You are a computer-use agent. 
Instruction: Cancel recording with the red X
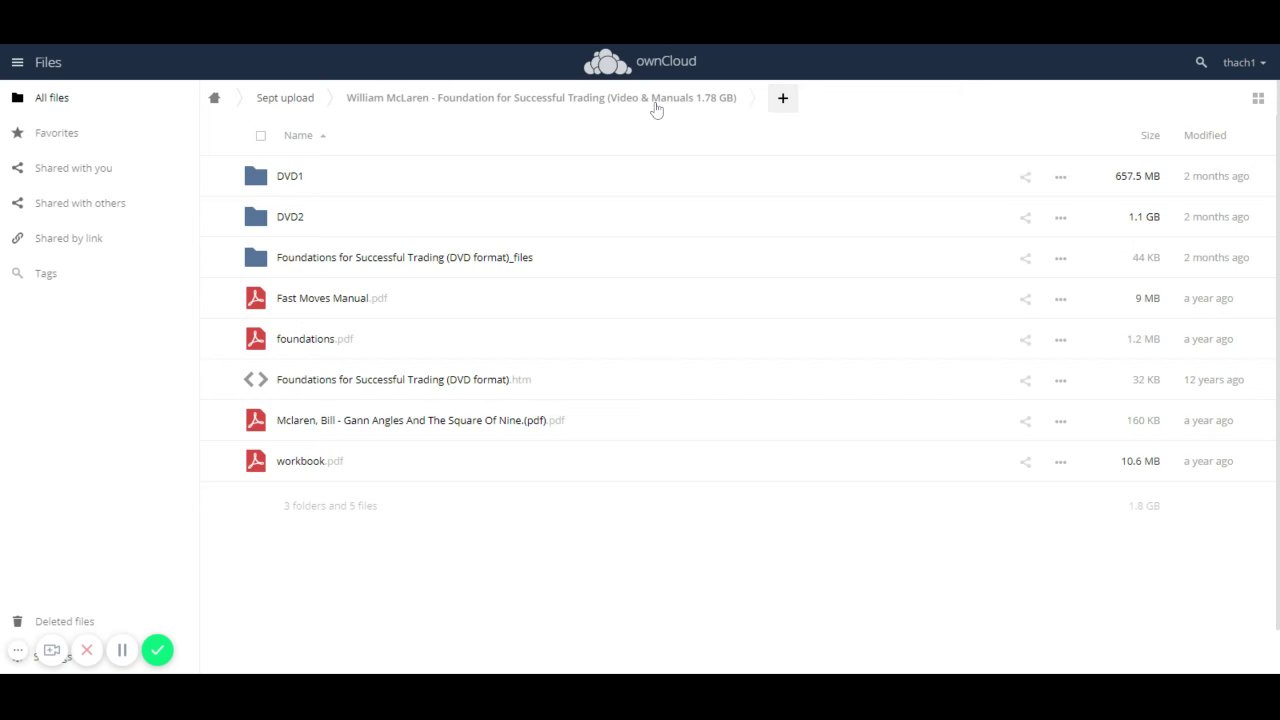tap(87, 651)
